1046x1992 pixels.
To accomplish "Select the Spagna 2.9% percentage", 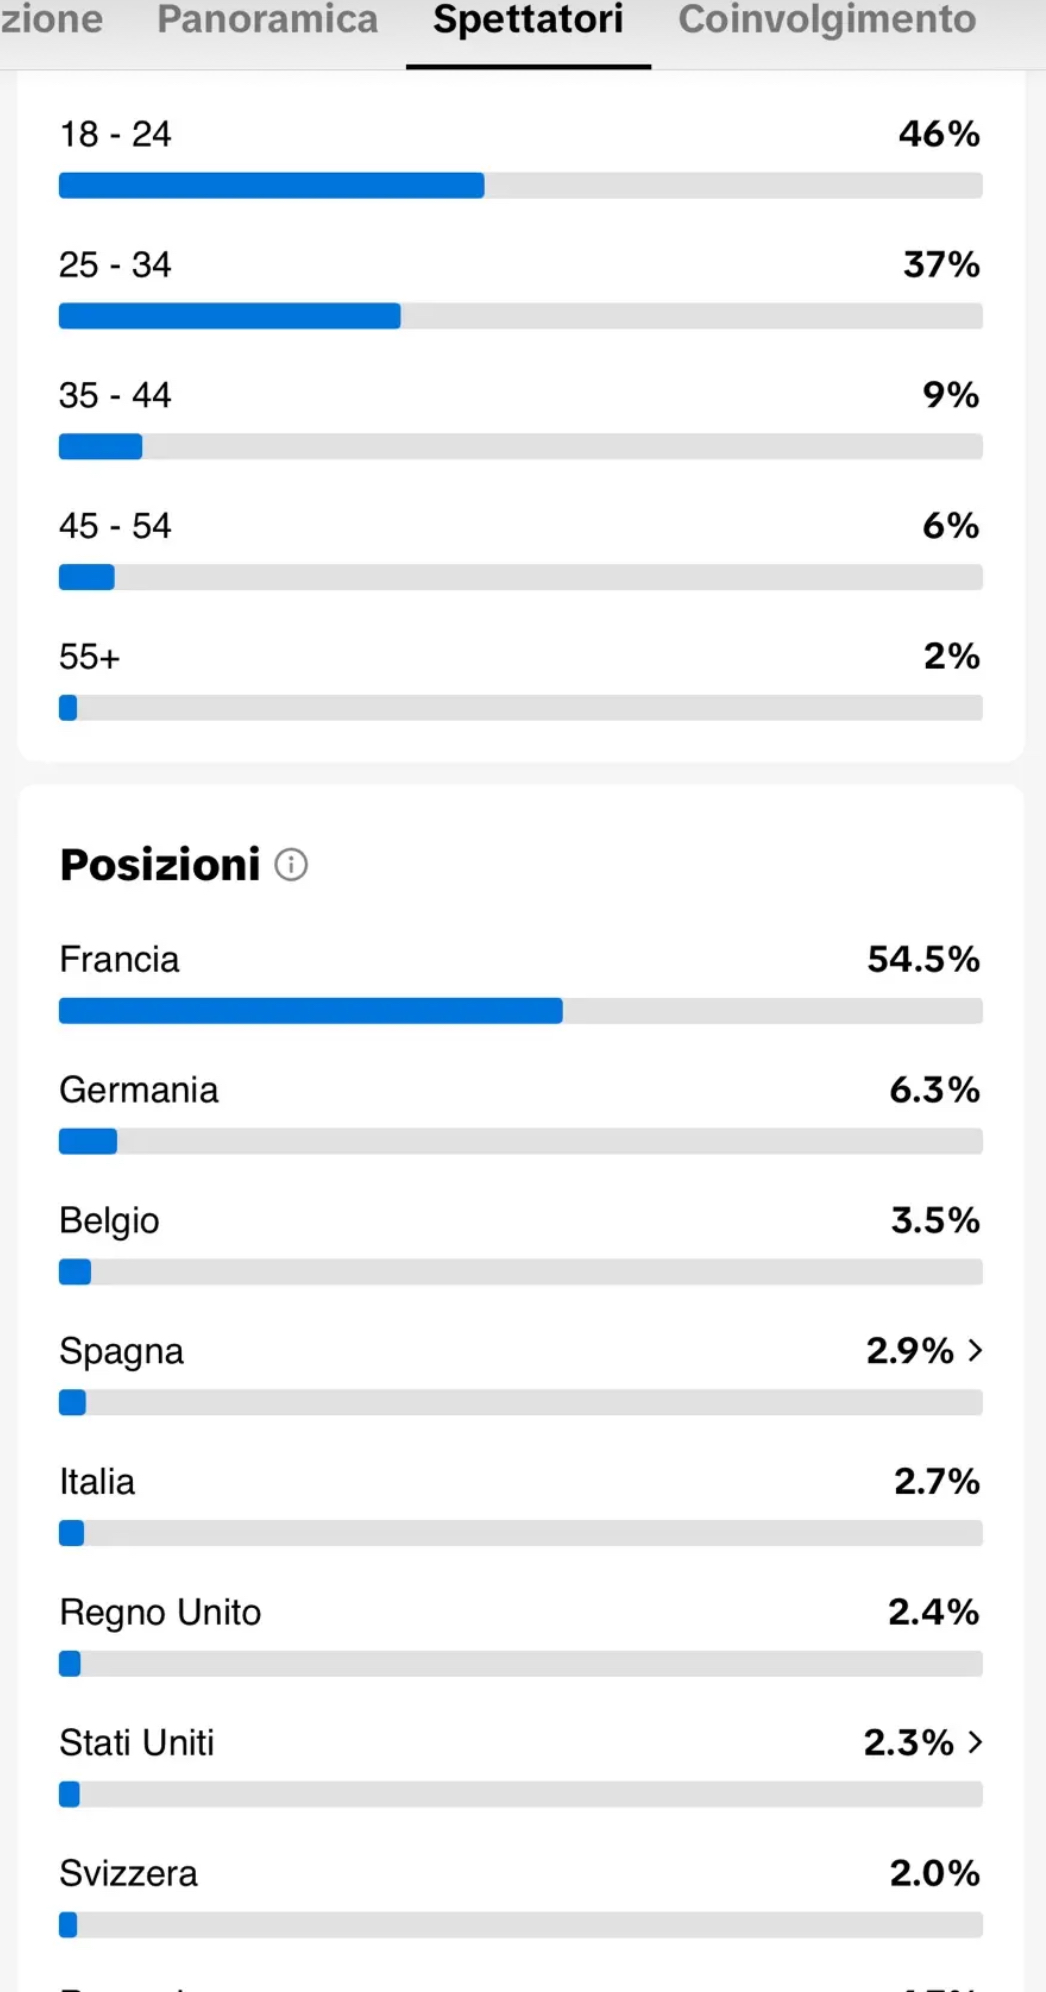I will [910, 1351].
